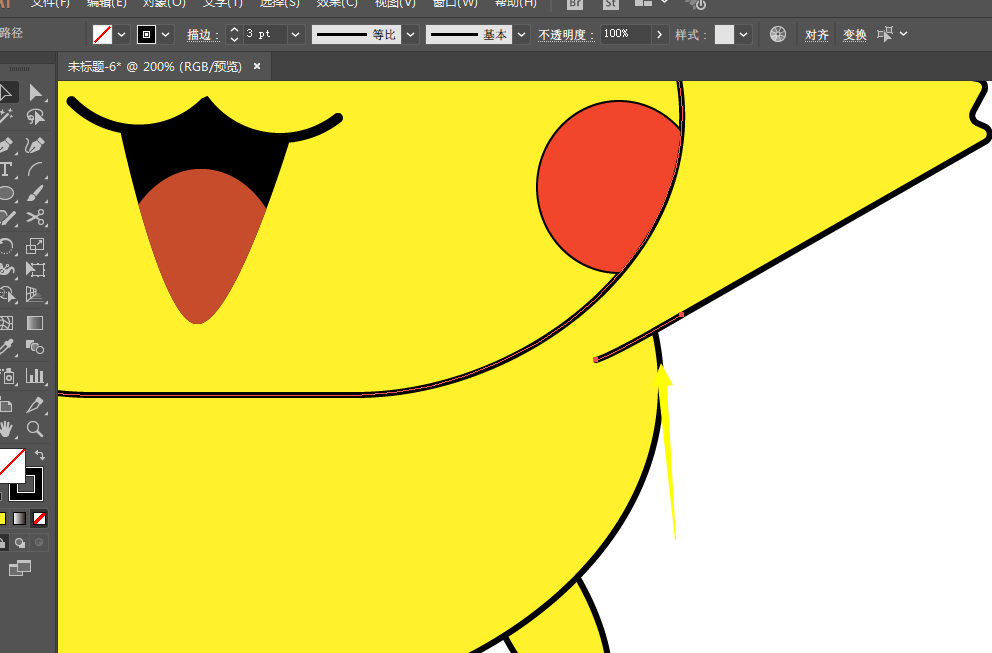Open fill color dropdown in control bar

(121, 34)
